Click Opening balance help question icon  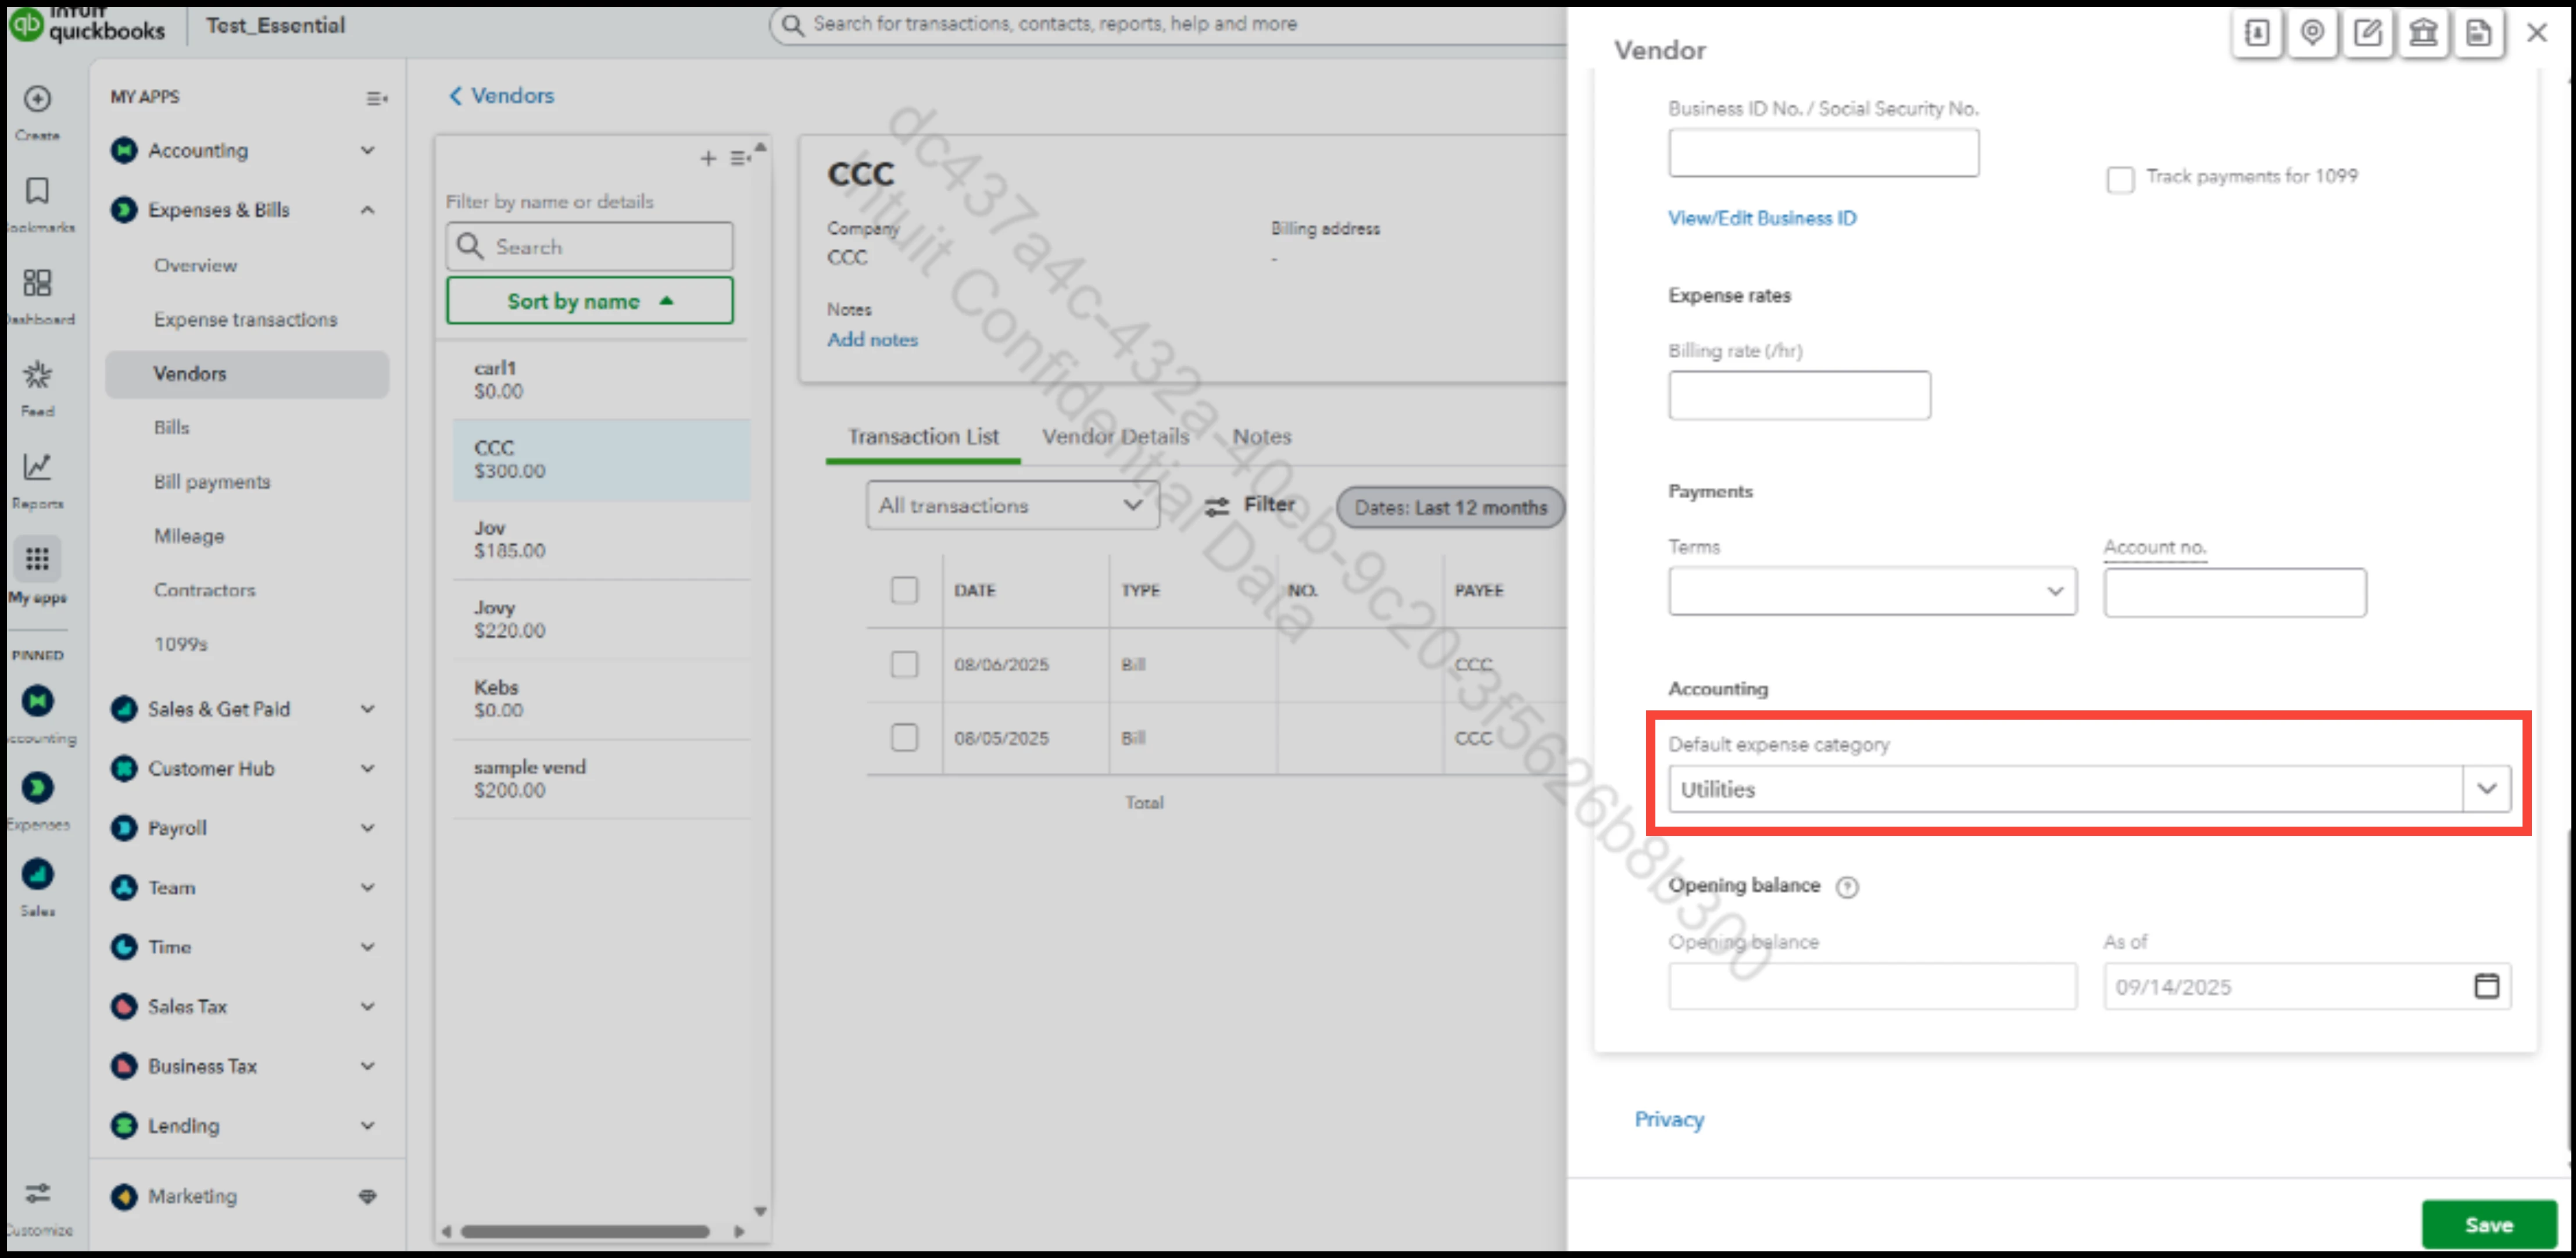pos(1847,887)
